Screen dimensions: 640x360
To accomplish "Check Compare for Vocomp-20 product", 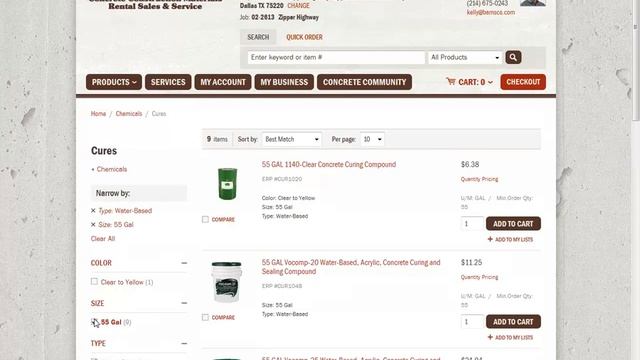I will tap(205, 318).
